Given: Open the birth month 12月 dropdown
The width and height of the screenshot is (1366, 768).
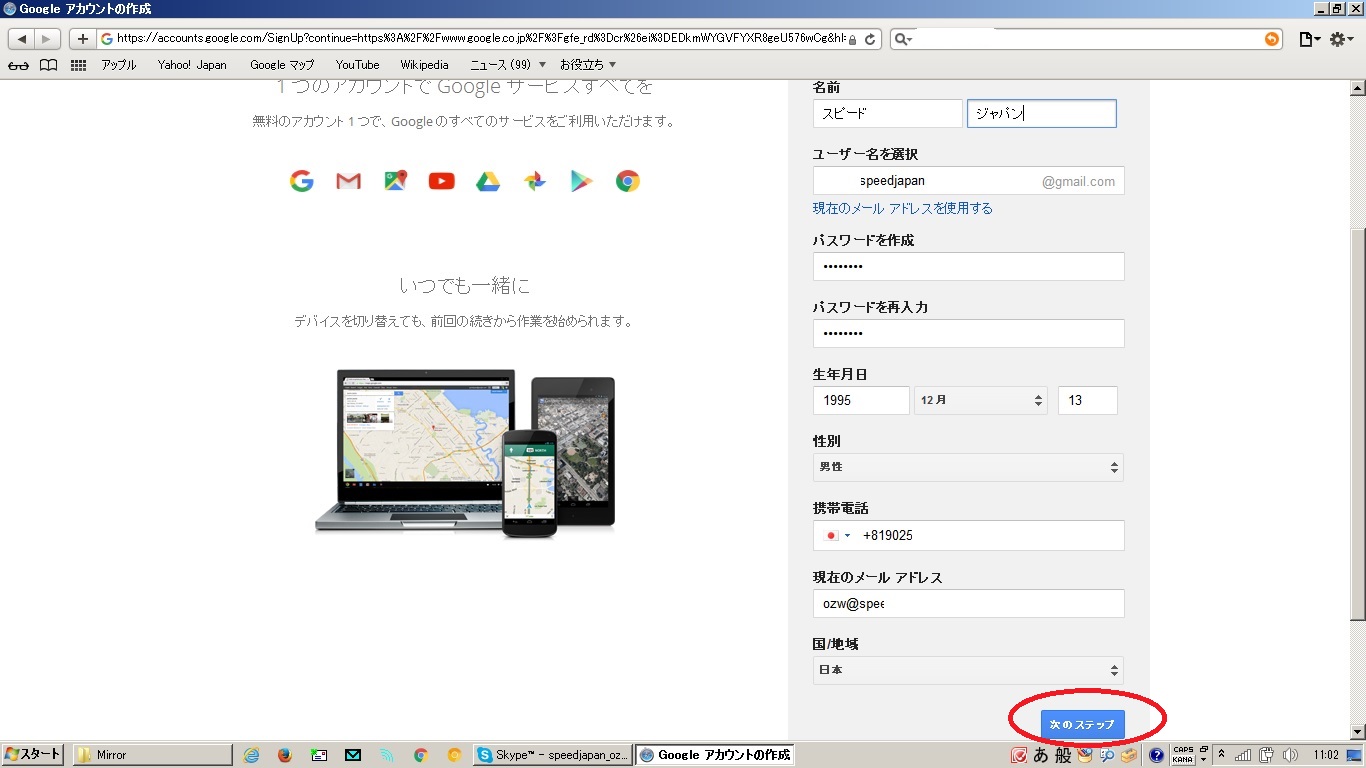Looking at the screenshot, I should coord(981,400).
